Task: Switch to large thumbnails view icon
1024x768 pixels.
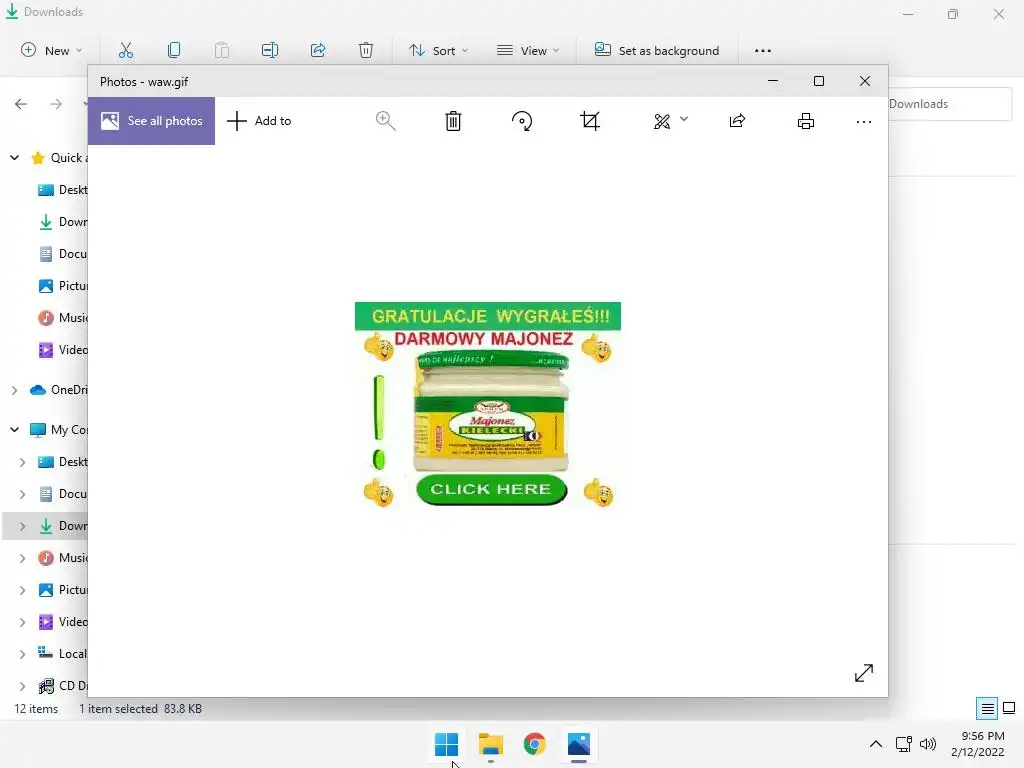Action: [x=1009, y=708]
